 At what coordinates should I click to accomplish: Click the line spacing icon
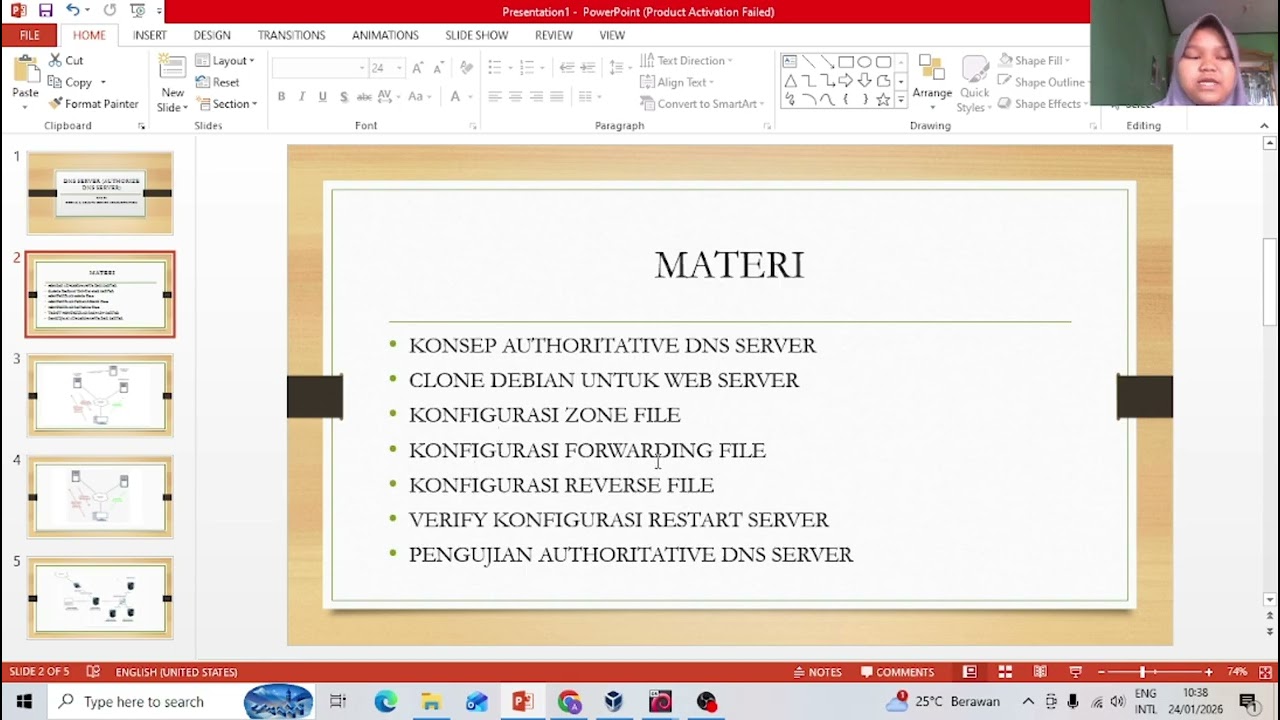pos(616,68)
